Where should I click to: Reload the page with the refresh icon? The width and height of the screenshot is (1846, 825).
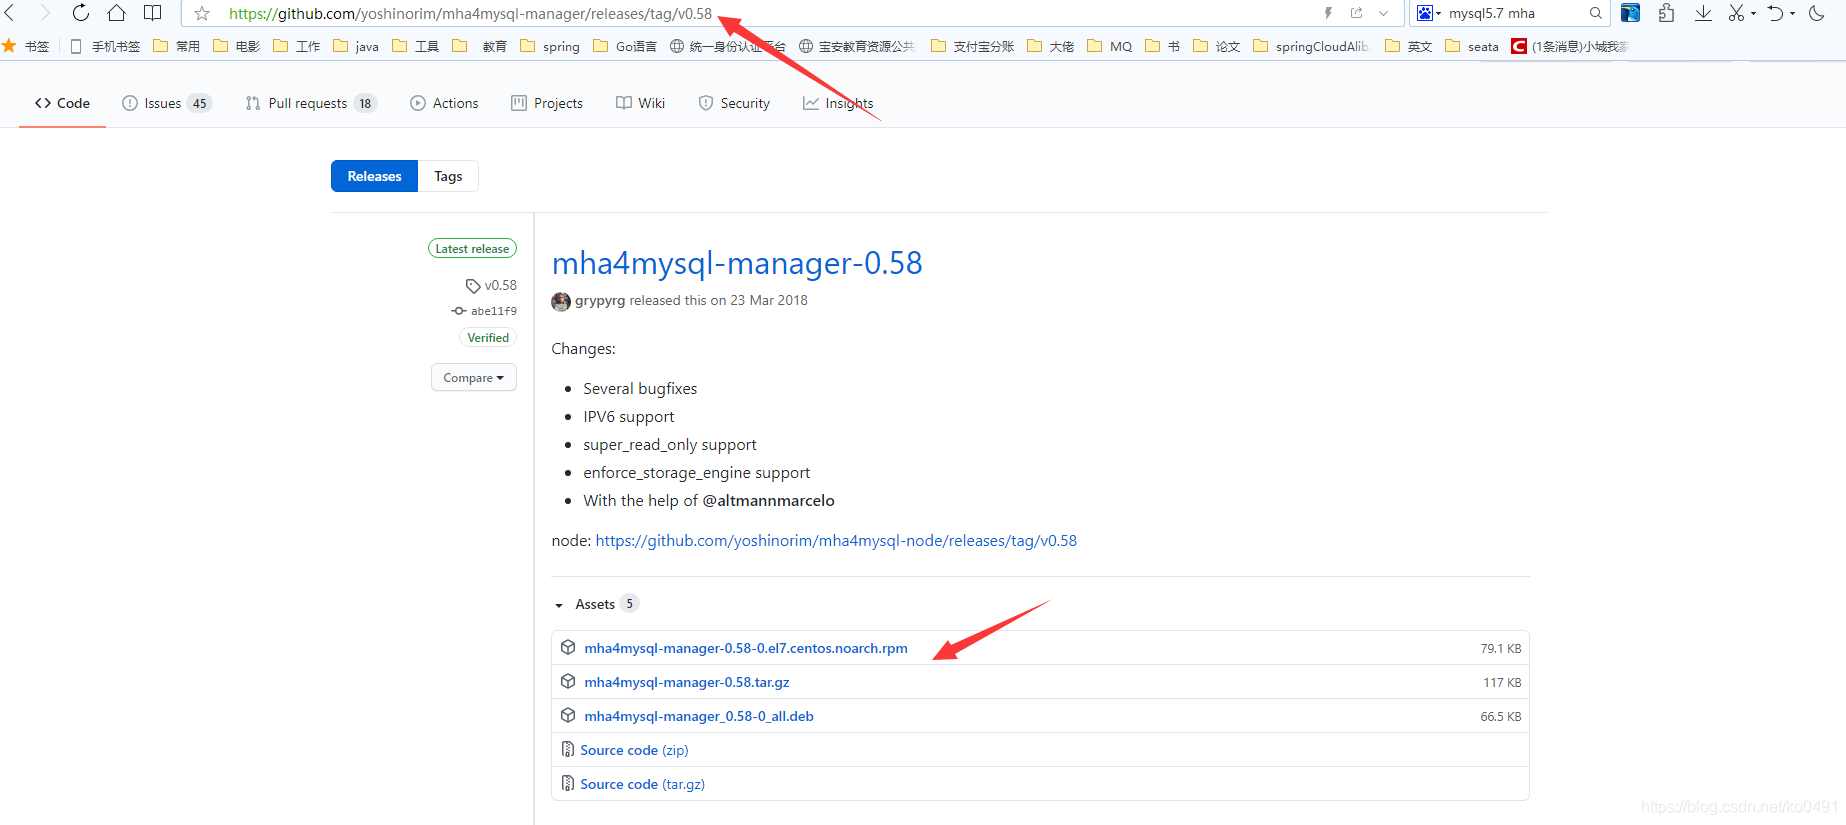pos(81,13)
